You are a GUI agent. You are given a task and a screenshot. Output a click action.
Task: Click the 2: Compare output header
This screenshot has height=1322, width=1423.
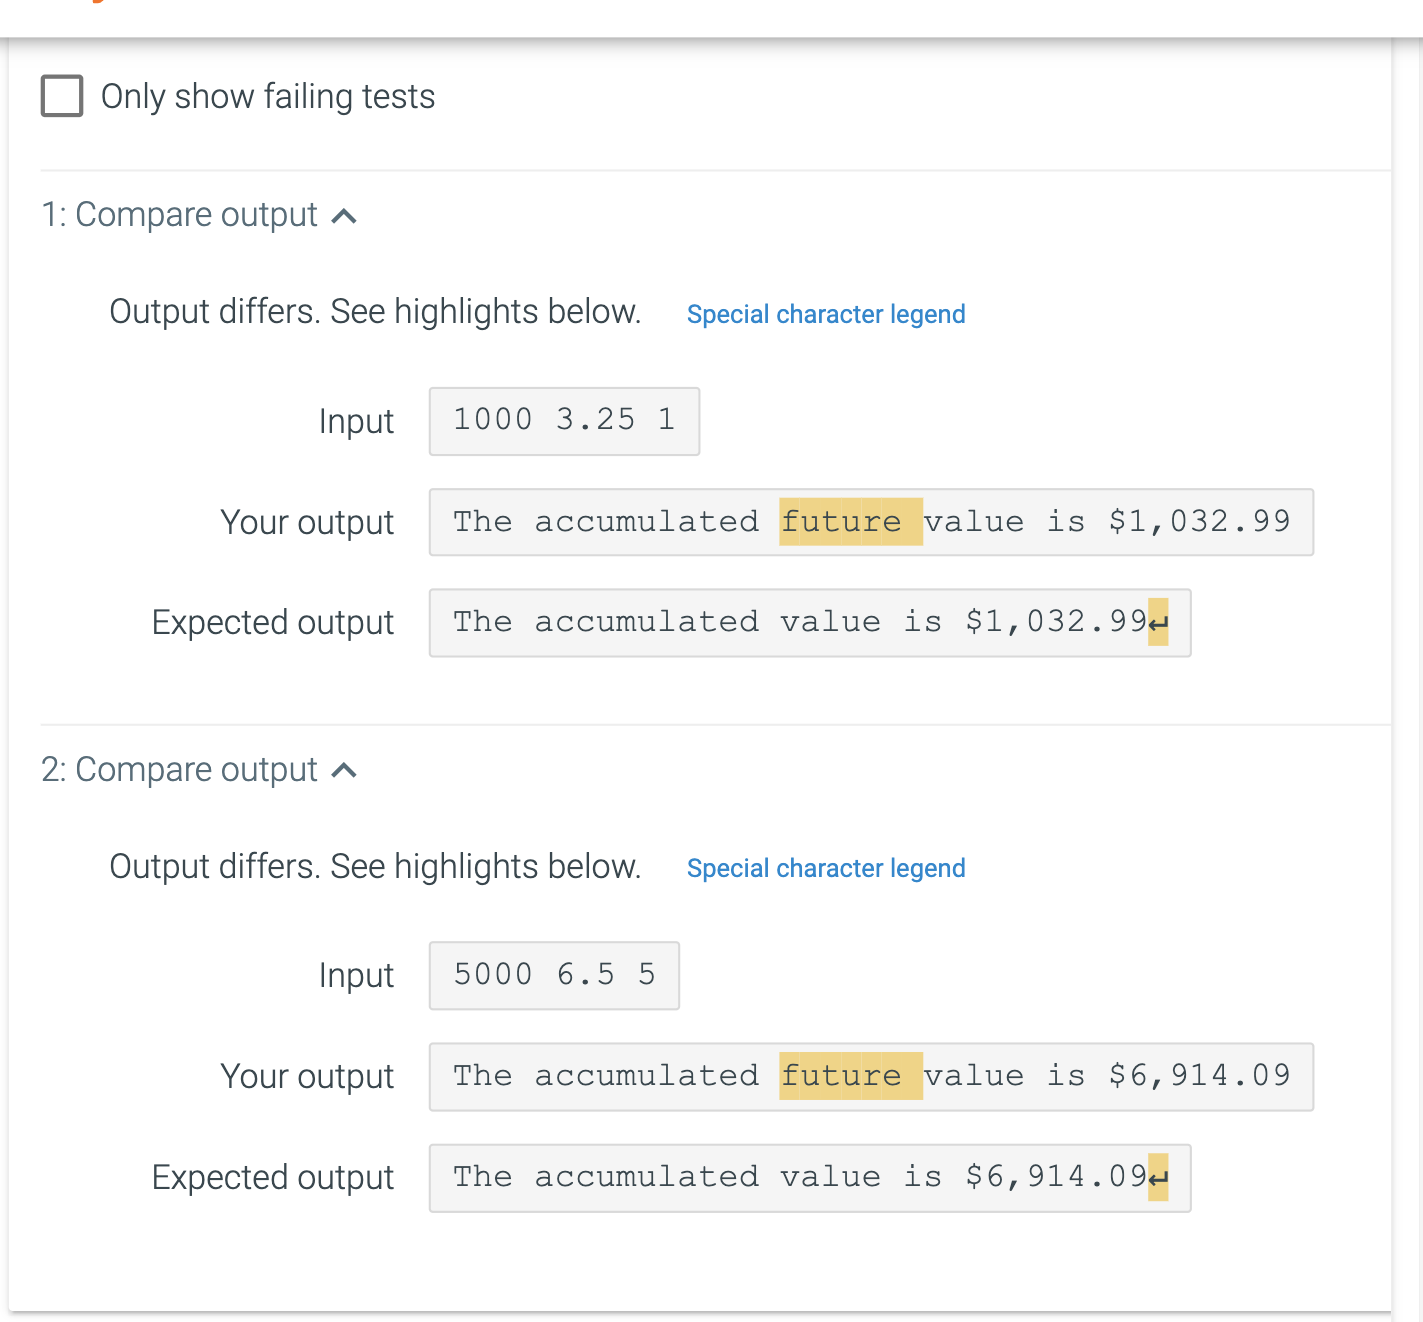point(180,770)
